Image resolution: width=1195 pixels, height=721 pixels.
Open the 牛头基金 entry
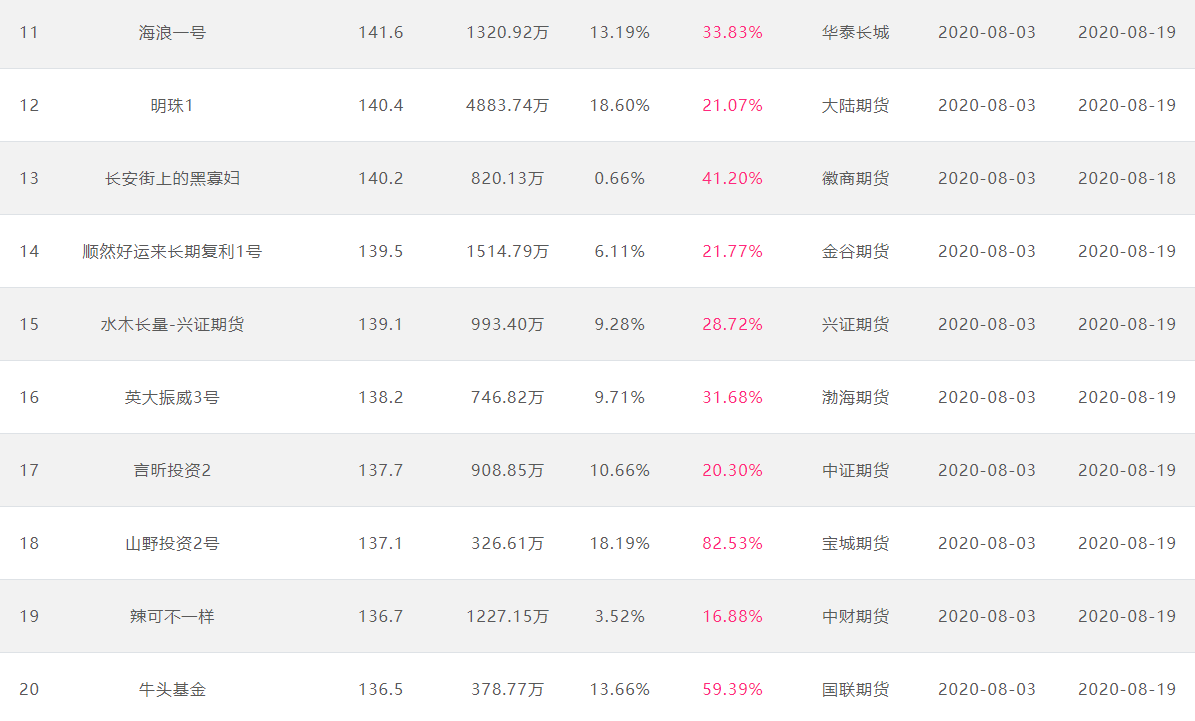point(172,690)
